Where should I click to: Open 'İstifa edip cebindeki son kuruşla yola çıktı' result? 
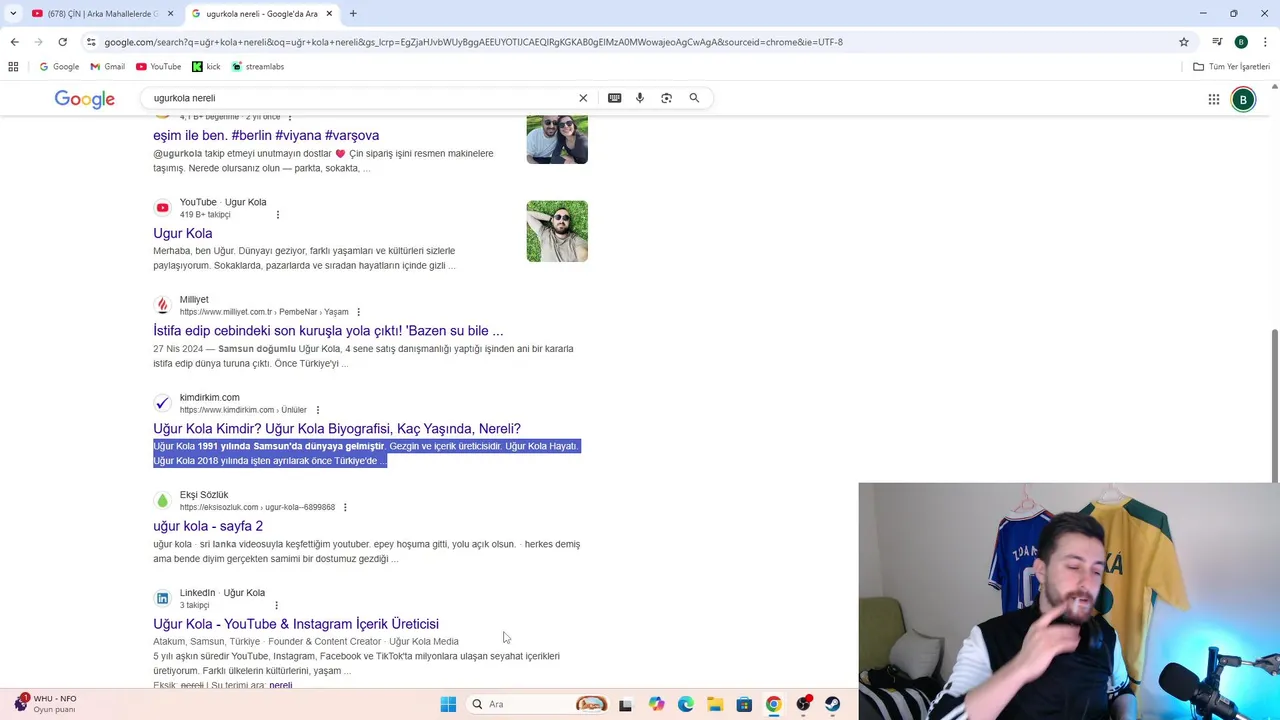328,331
